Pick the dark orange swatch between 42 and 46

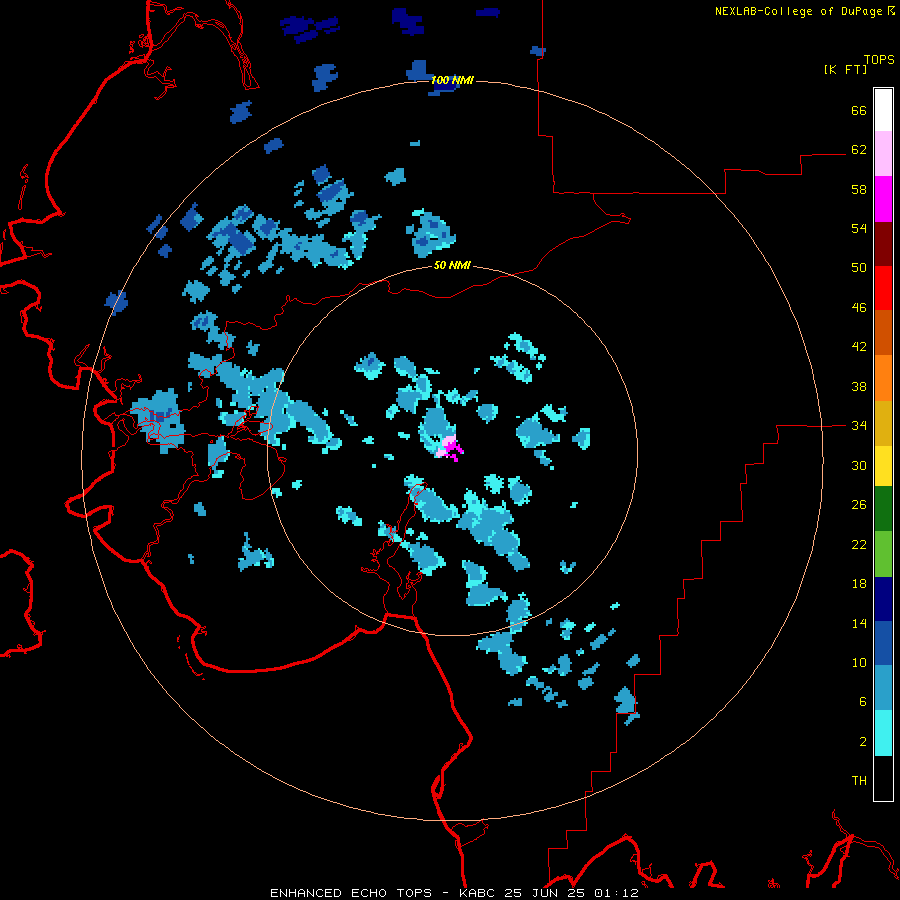click(x=883, y=333)
